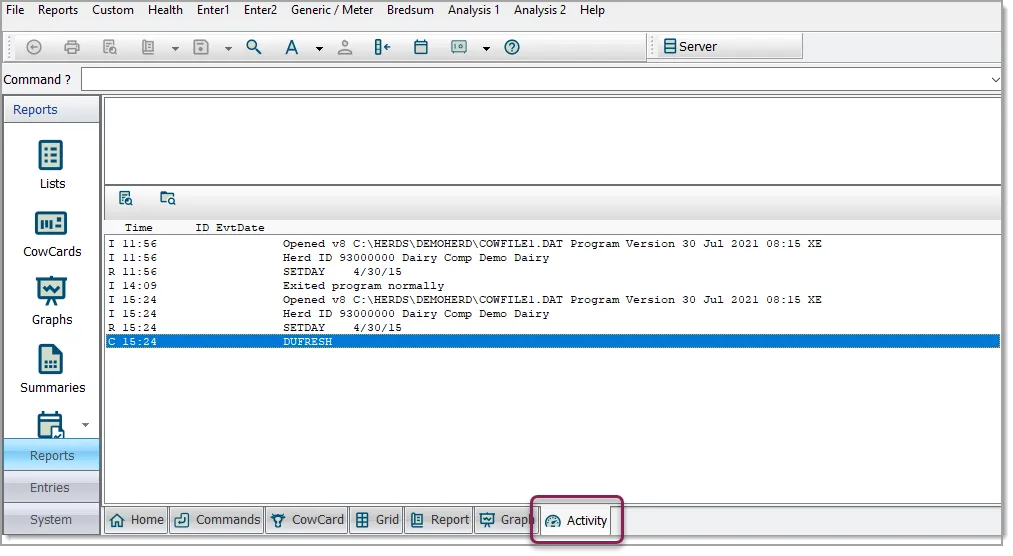Click into the Command input field

(535, 79)
